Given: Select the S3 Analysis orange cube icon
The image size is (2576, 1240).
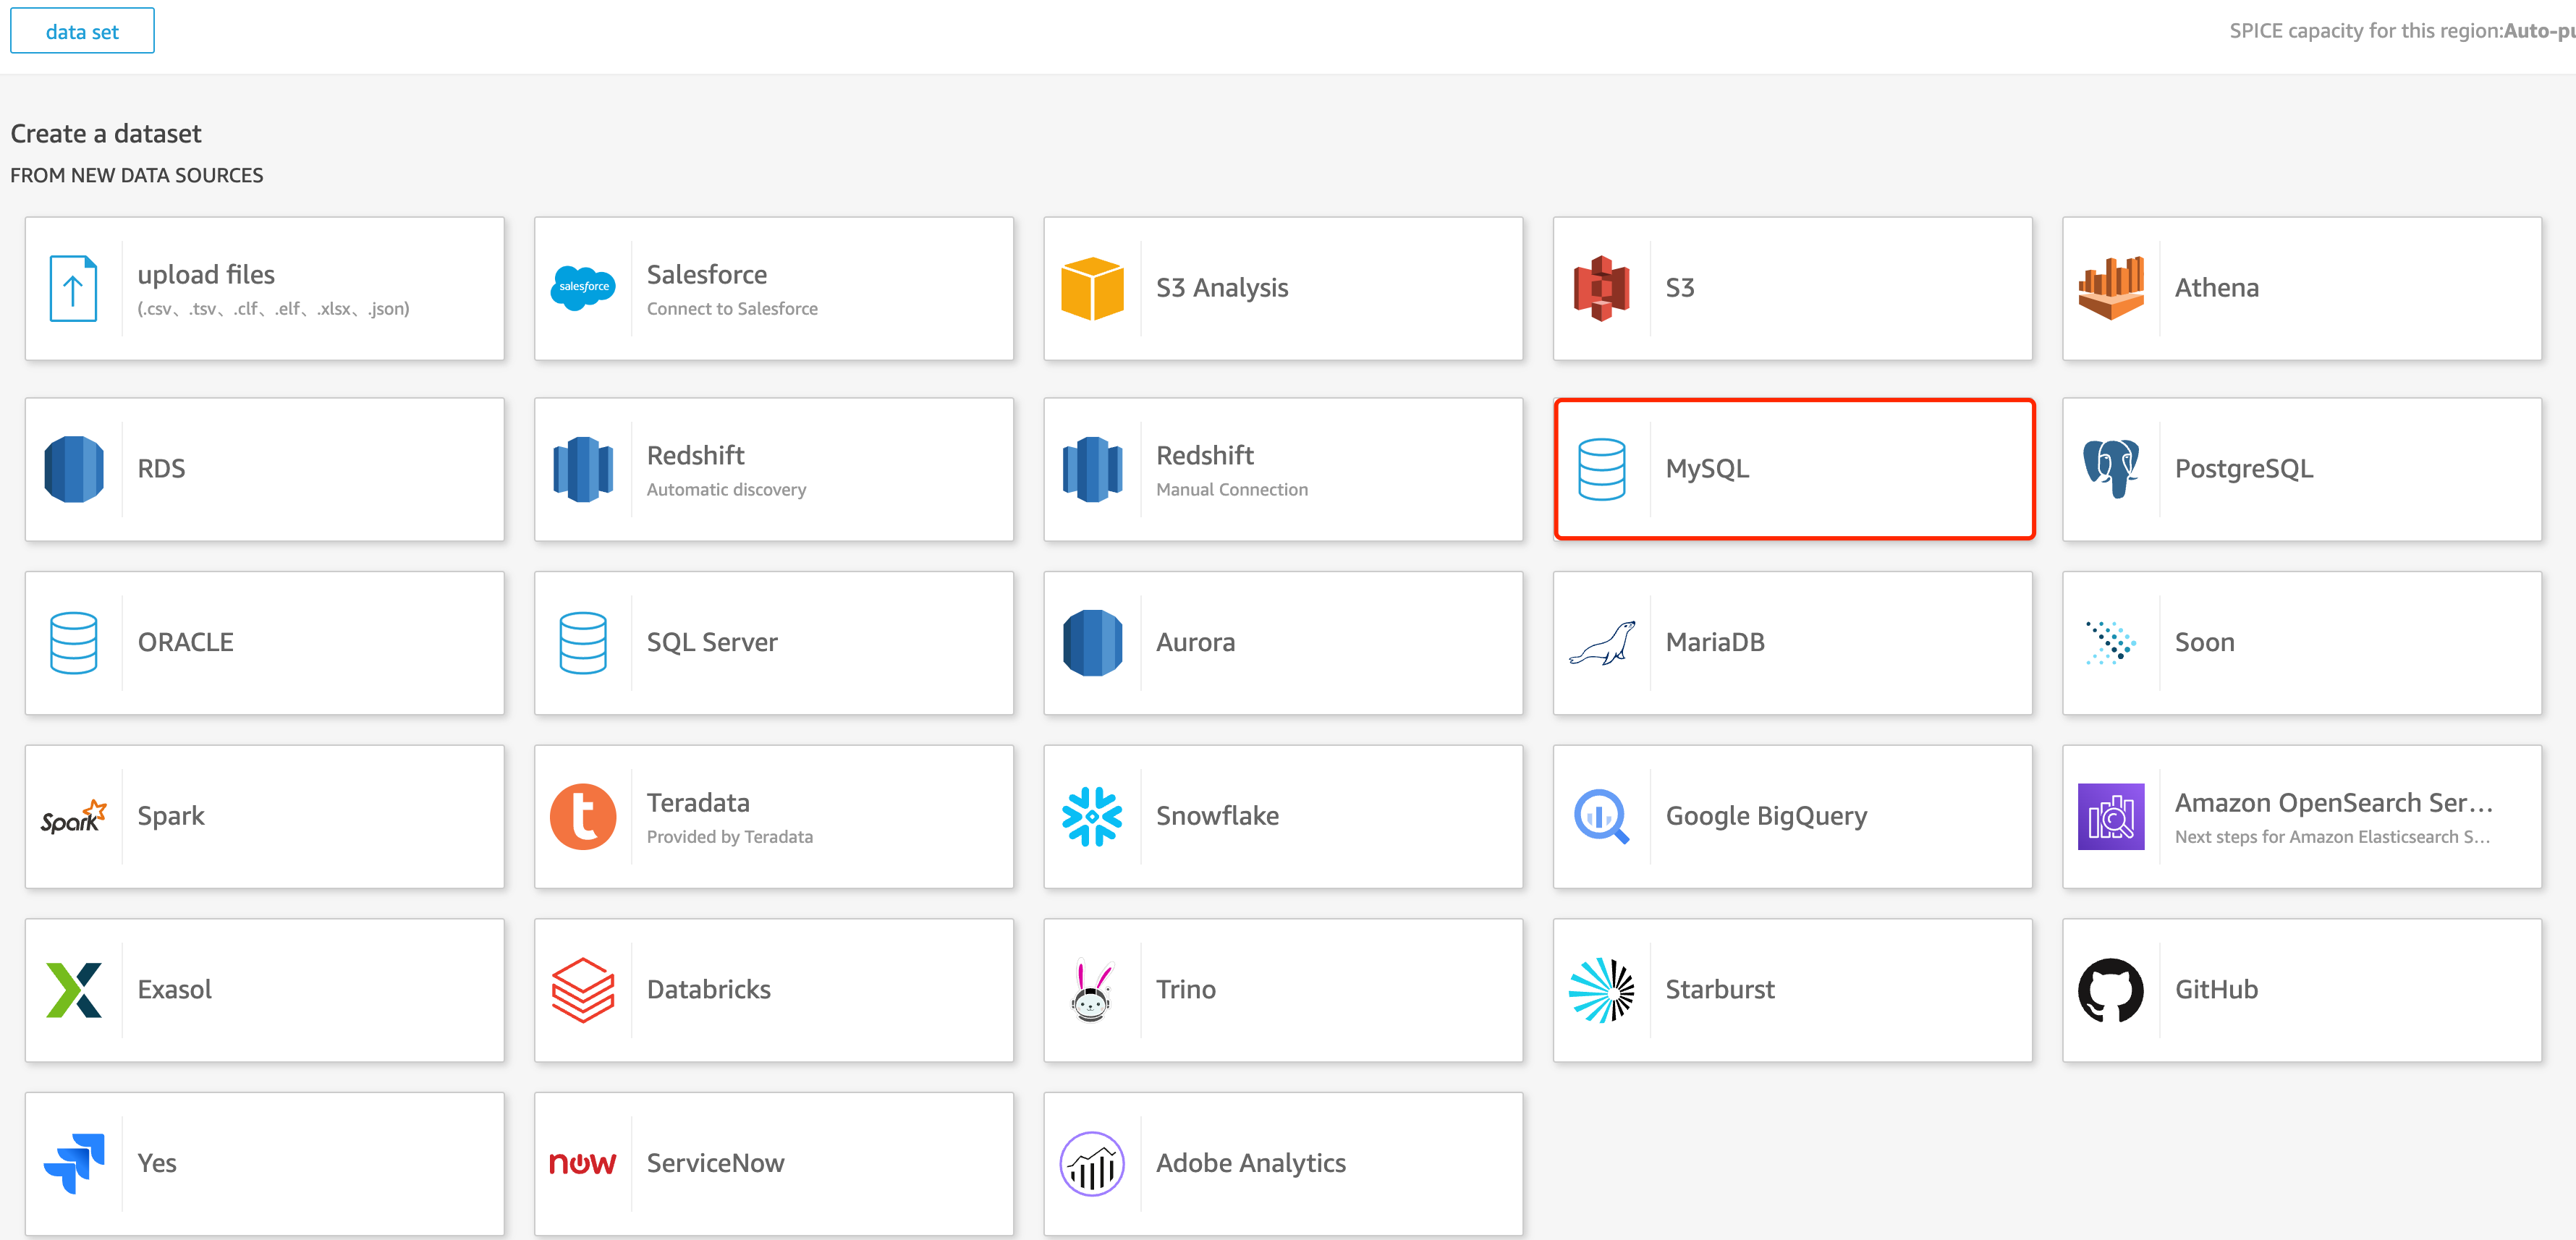Looking at the screenshot, I should pos(1092,288).
